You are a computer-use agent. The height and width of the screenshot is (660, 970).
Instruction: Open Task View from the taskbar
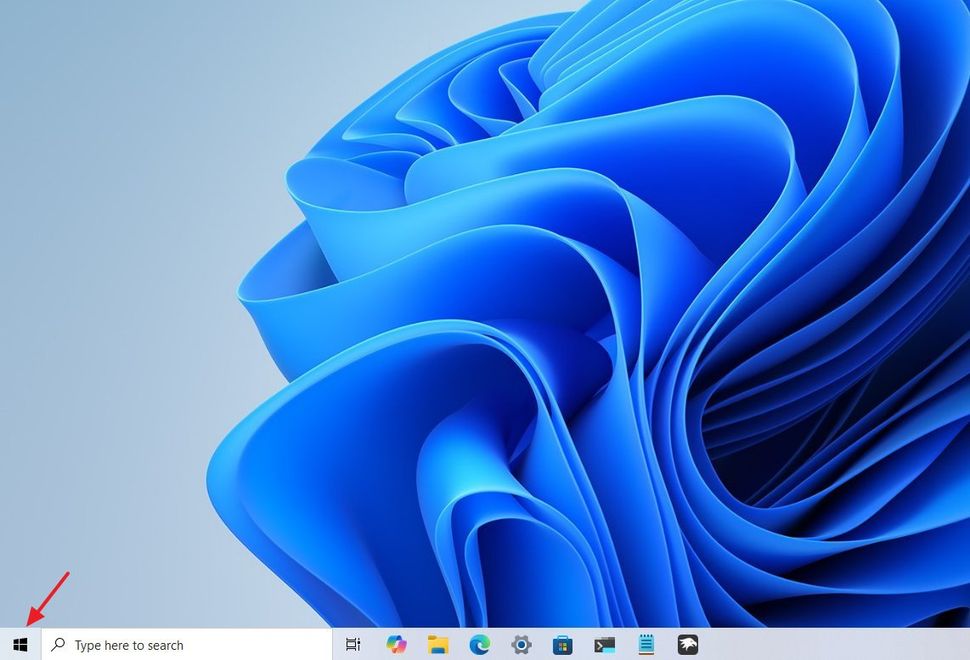(352, 645)
